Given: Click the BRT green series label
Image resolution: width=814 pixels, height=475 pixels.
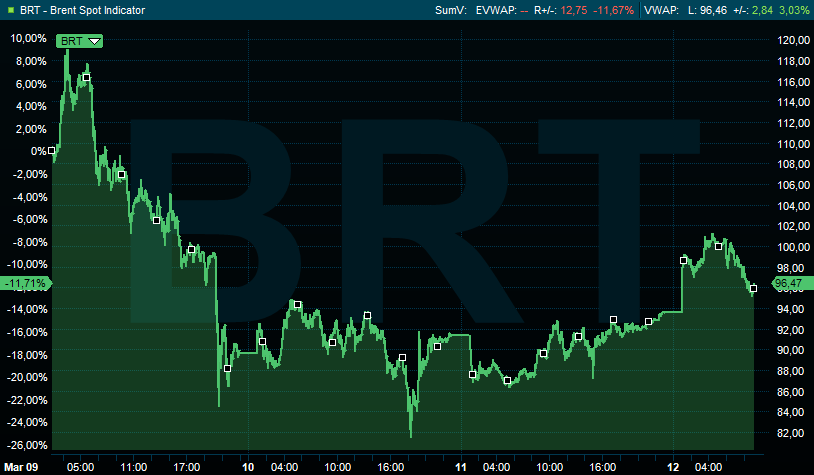Looking at the screenshot, I should (x=72, y=41).
